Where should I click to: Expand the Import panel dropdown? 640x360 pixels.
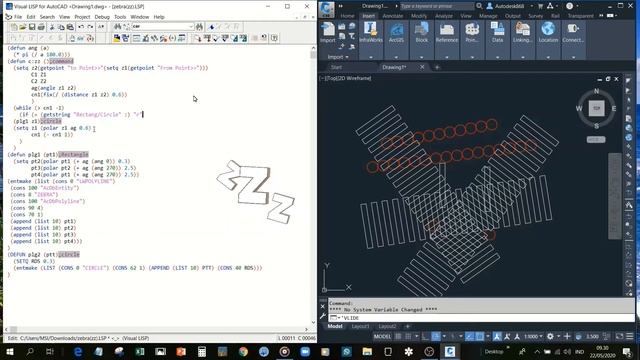click(x=338, y=57)
